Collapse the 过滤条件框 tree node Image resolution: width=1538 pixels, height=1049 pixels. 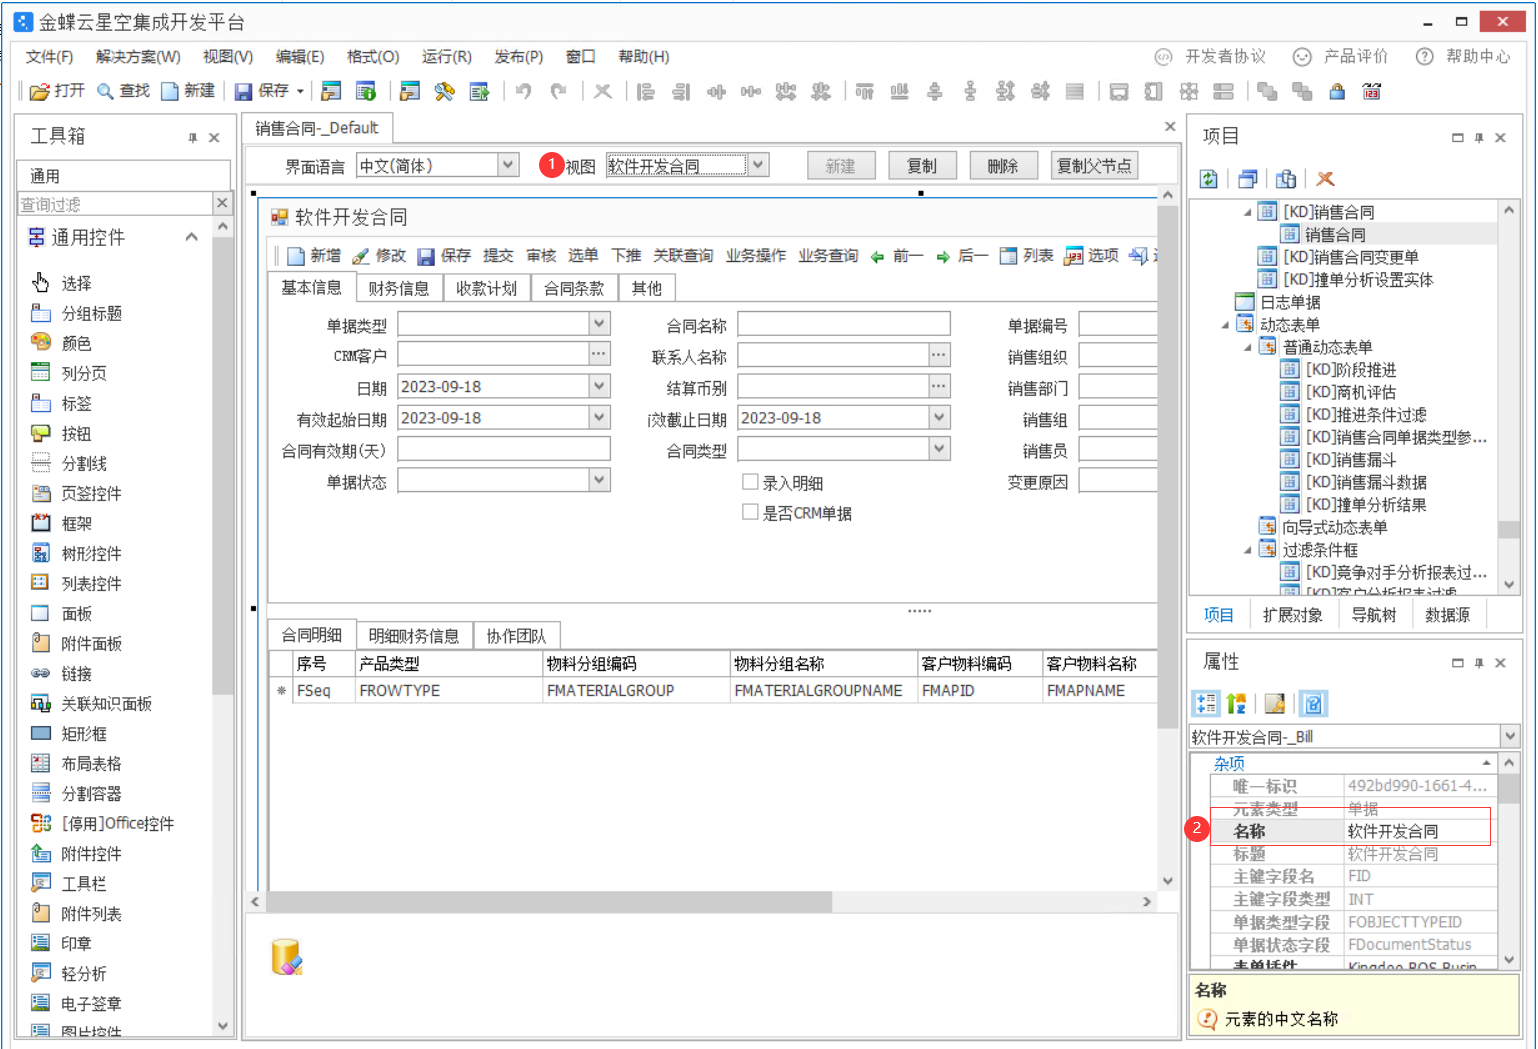coord(1248,550)
